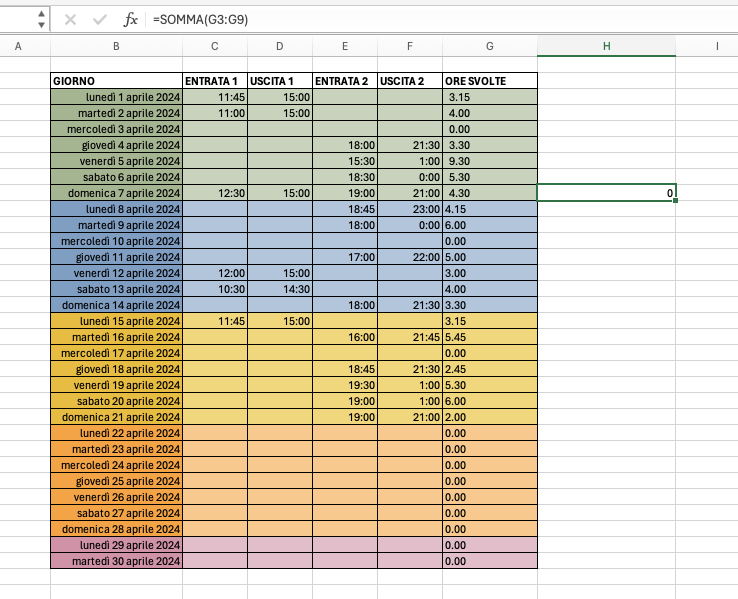Select cell domenica 14 aprile 2024

(116, 305)
